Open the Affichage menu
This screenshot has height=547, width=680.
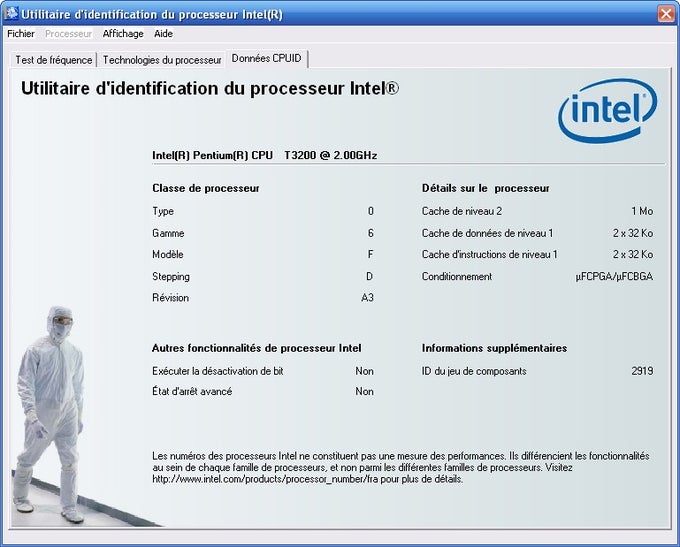pos(123,33)
